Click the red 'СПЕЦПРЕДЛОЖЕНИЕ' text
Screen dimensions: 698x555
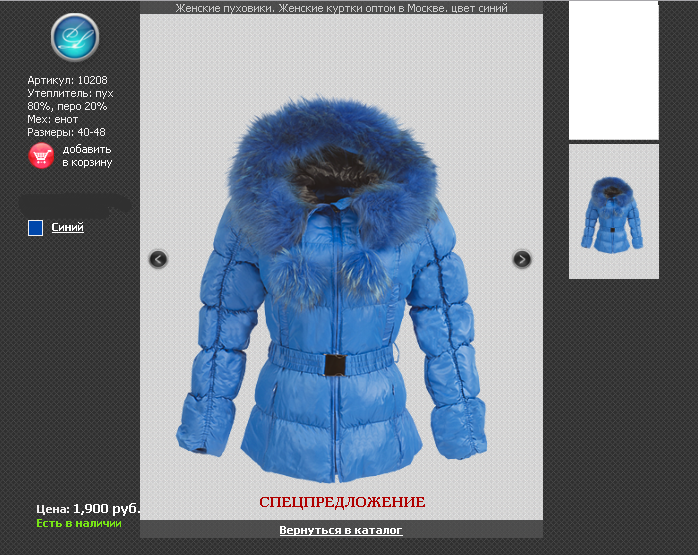[x=342, y=502]
